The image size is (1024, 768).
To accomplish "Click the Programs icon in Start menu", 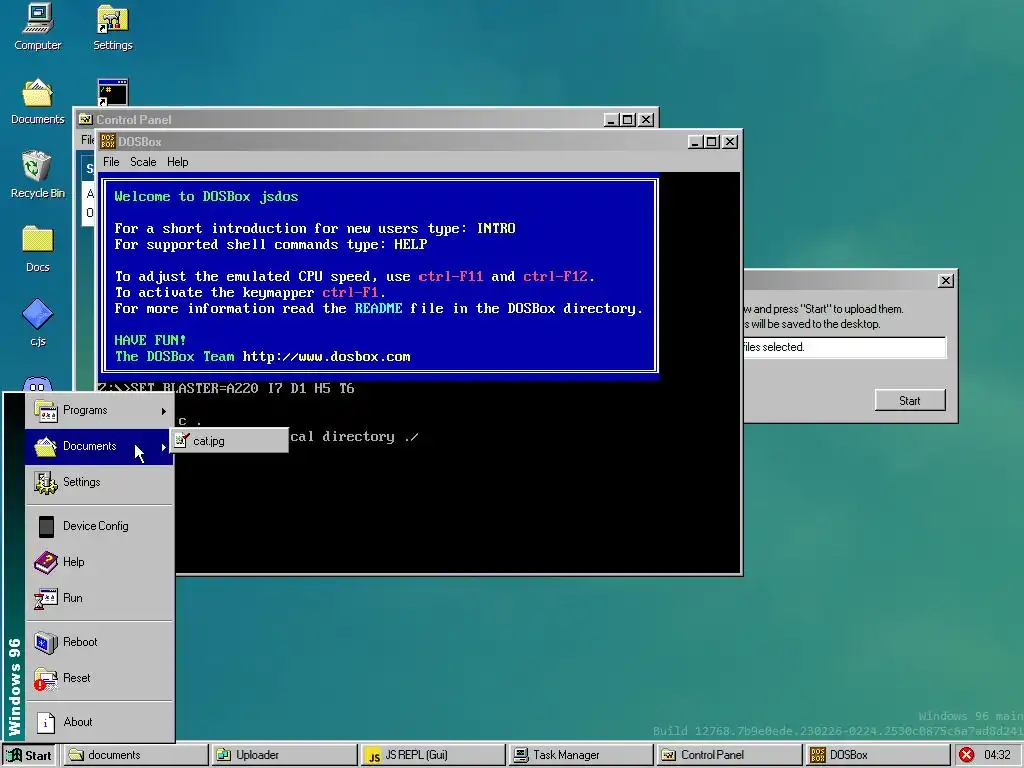I will coord(46,411).
